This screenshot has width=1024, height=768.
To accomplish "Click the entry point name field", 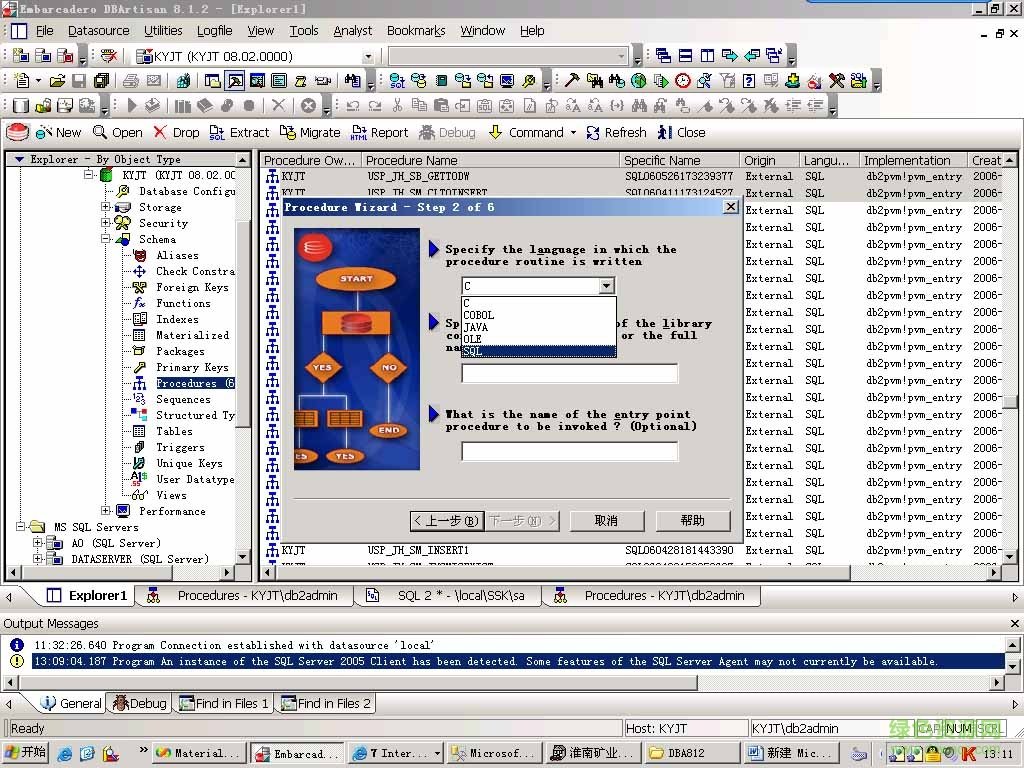I will point(569,451).
